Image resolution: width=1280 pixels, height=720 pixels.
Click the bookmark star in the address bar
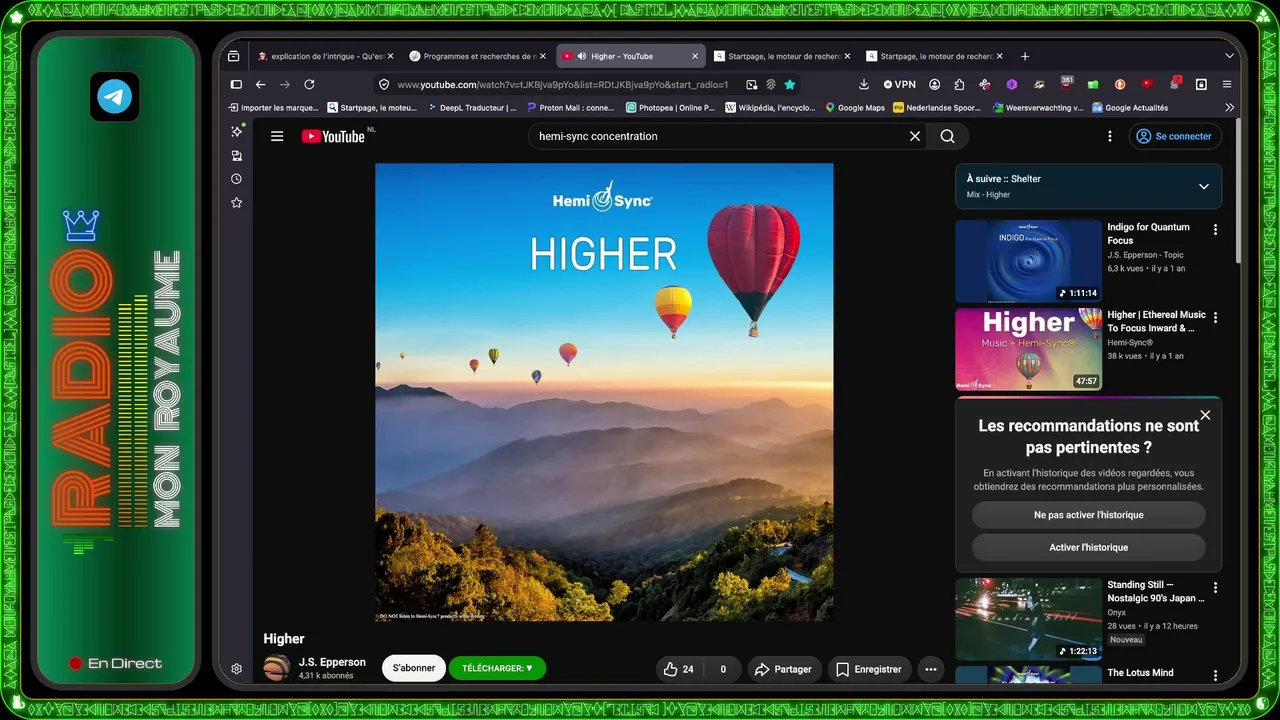790,85
